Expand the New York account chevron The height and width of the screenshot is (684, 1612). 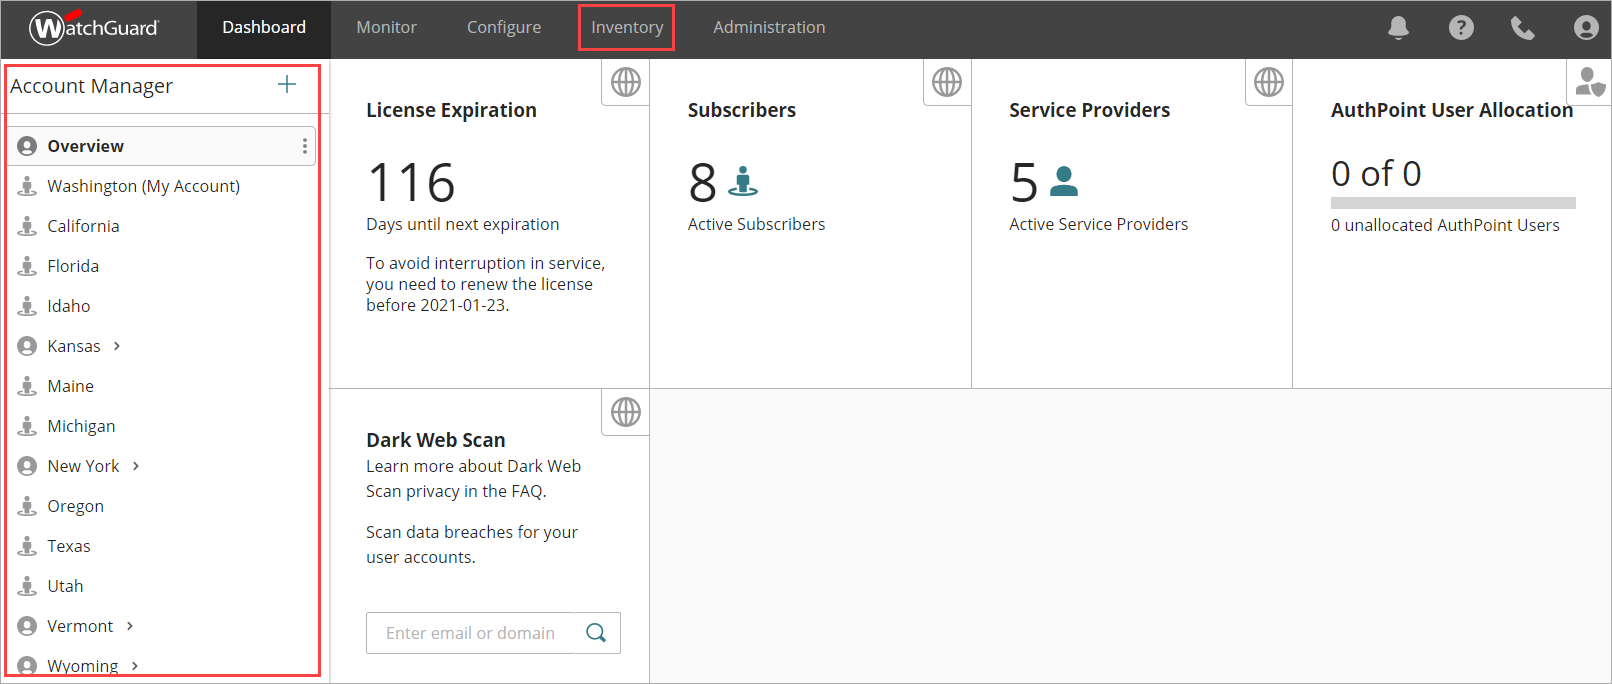(136, 466)
